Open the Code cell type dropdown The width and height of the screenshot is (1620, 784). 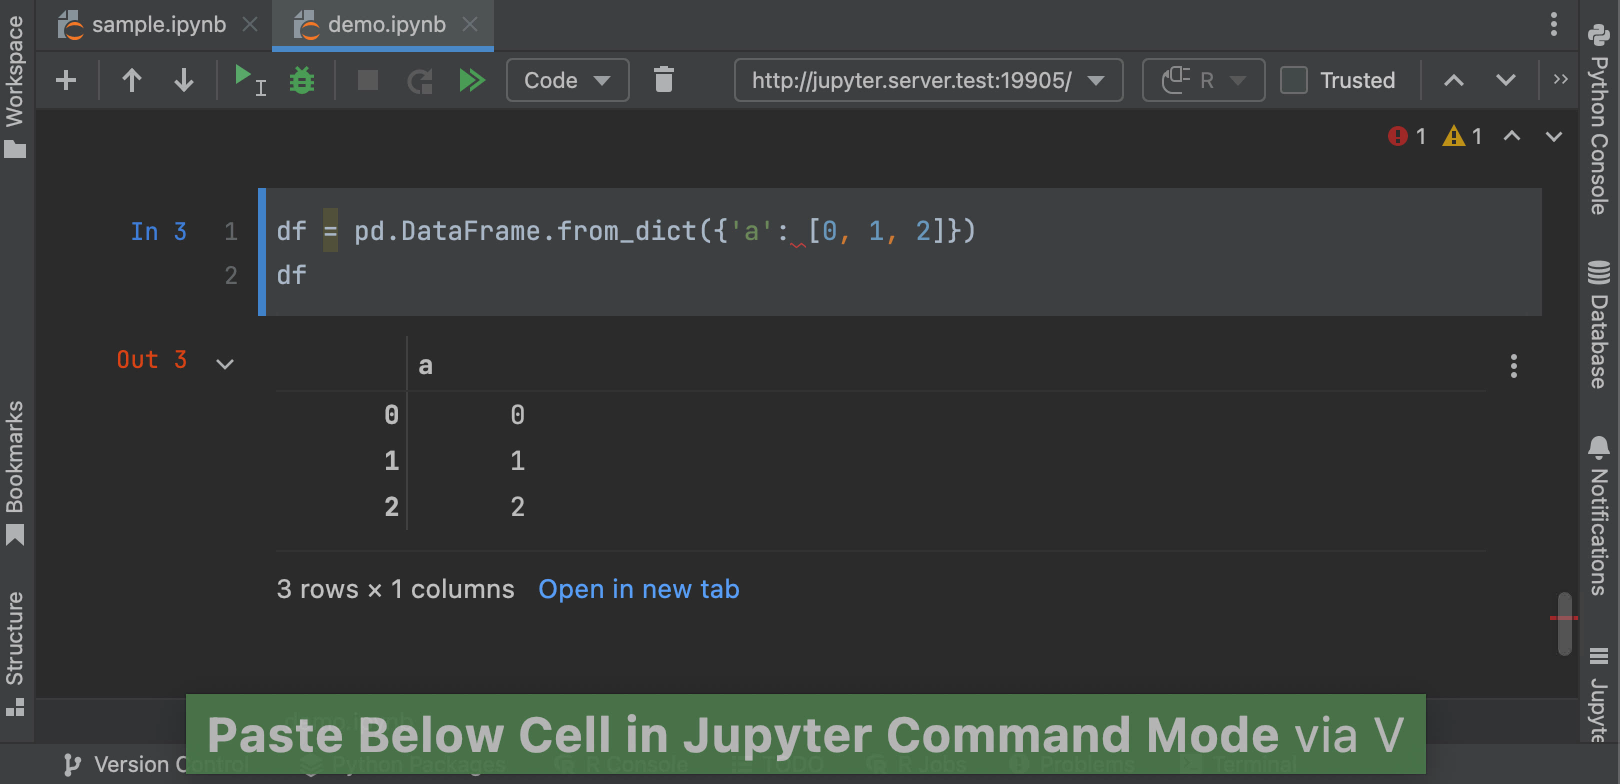click(x=567, y=80)
